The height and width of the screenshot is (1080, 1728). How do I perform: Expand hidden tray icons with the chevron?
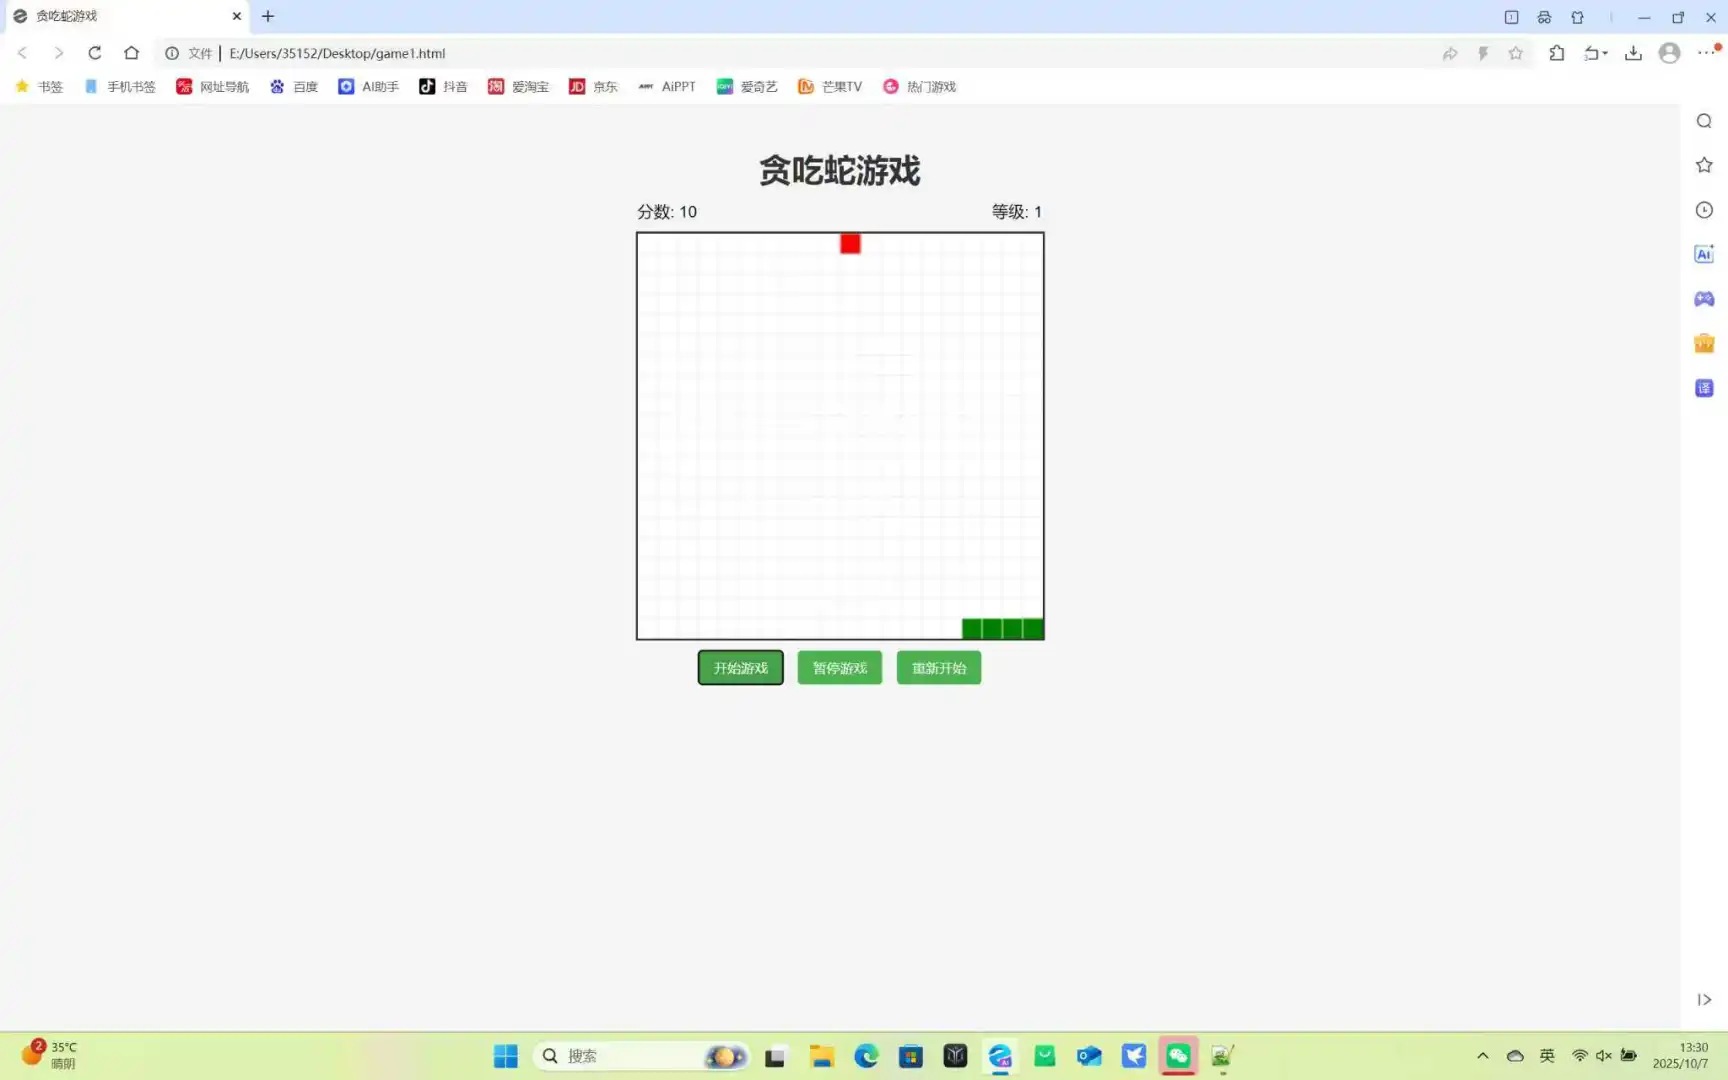tap(1483, 1055)
